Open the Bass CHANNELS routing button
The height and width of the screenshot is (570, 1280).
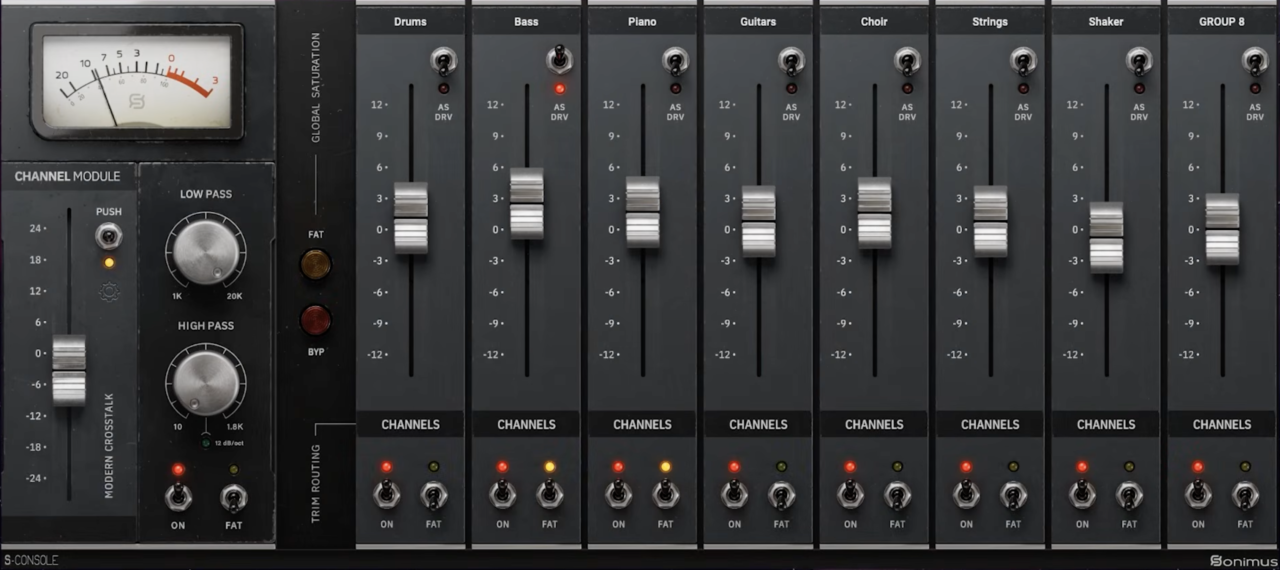pyautogui.click(x=526, y=424)
